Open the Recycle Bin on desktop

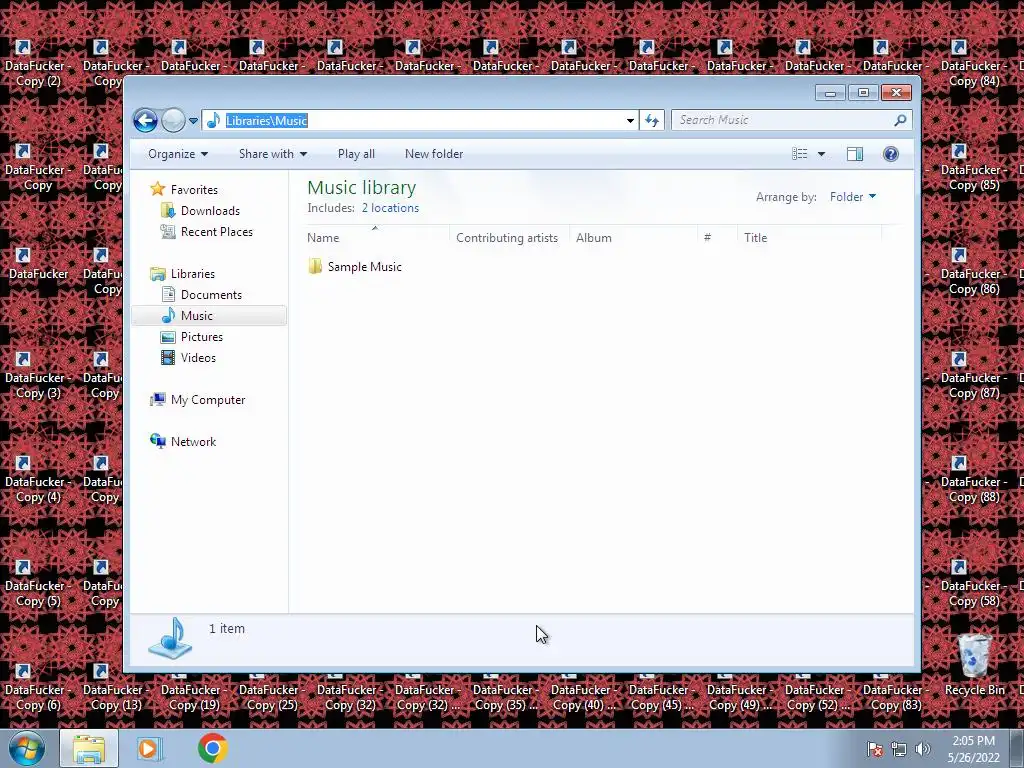(974, 664)
